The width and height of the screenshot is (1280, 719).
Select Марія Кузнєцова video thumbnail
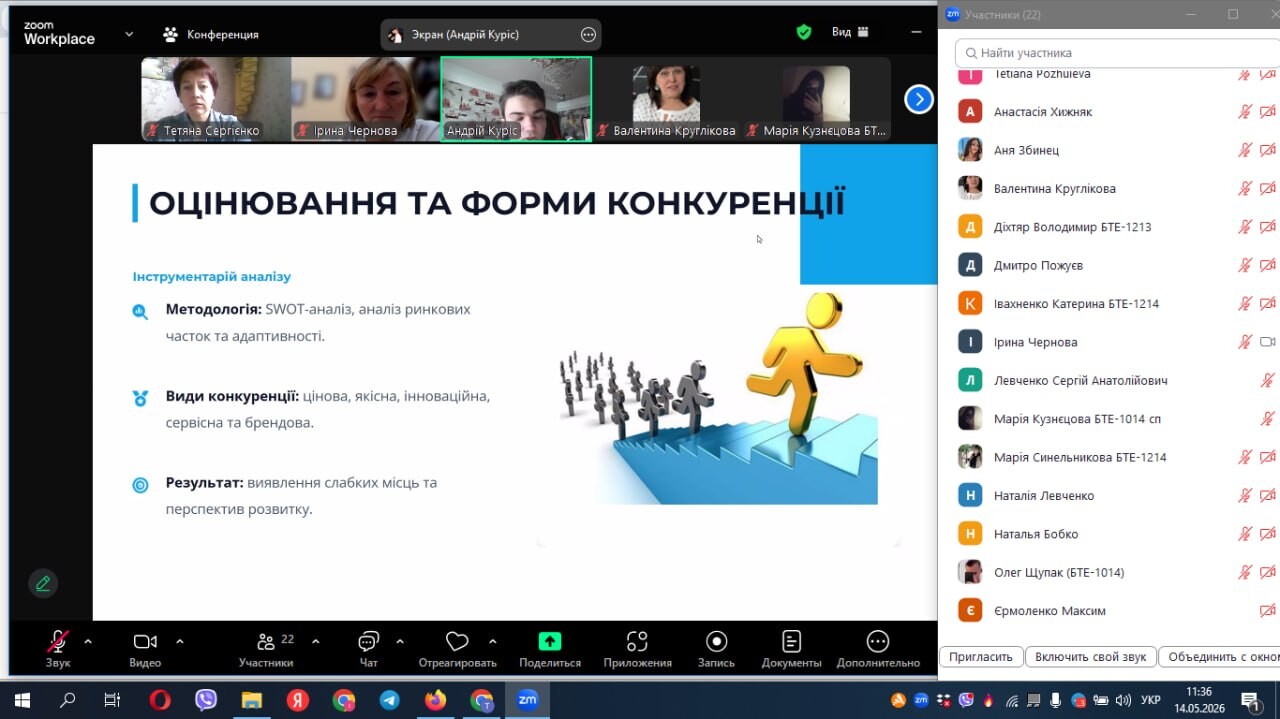coord(816,98)
